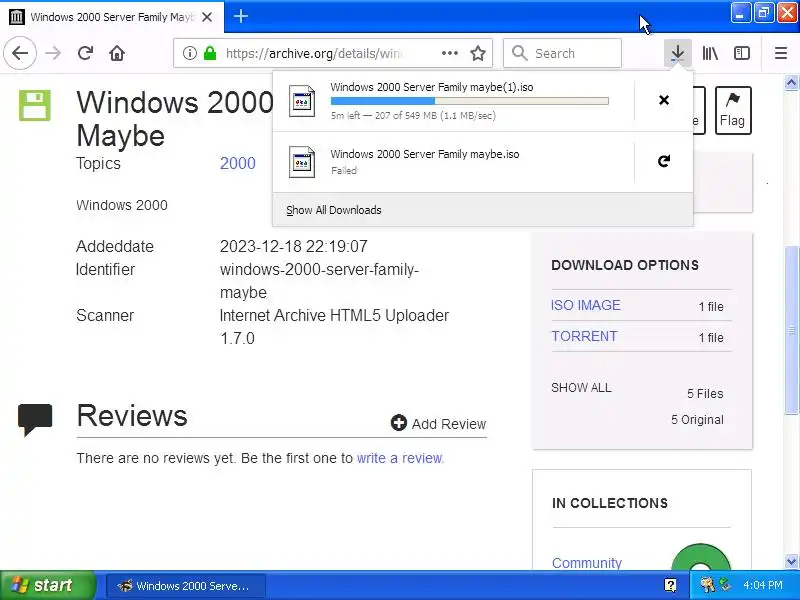Click the 5 Files count text

click(705, 393)
